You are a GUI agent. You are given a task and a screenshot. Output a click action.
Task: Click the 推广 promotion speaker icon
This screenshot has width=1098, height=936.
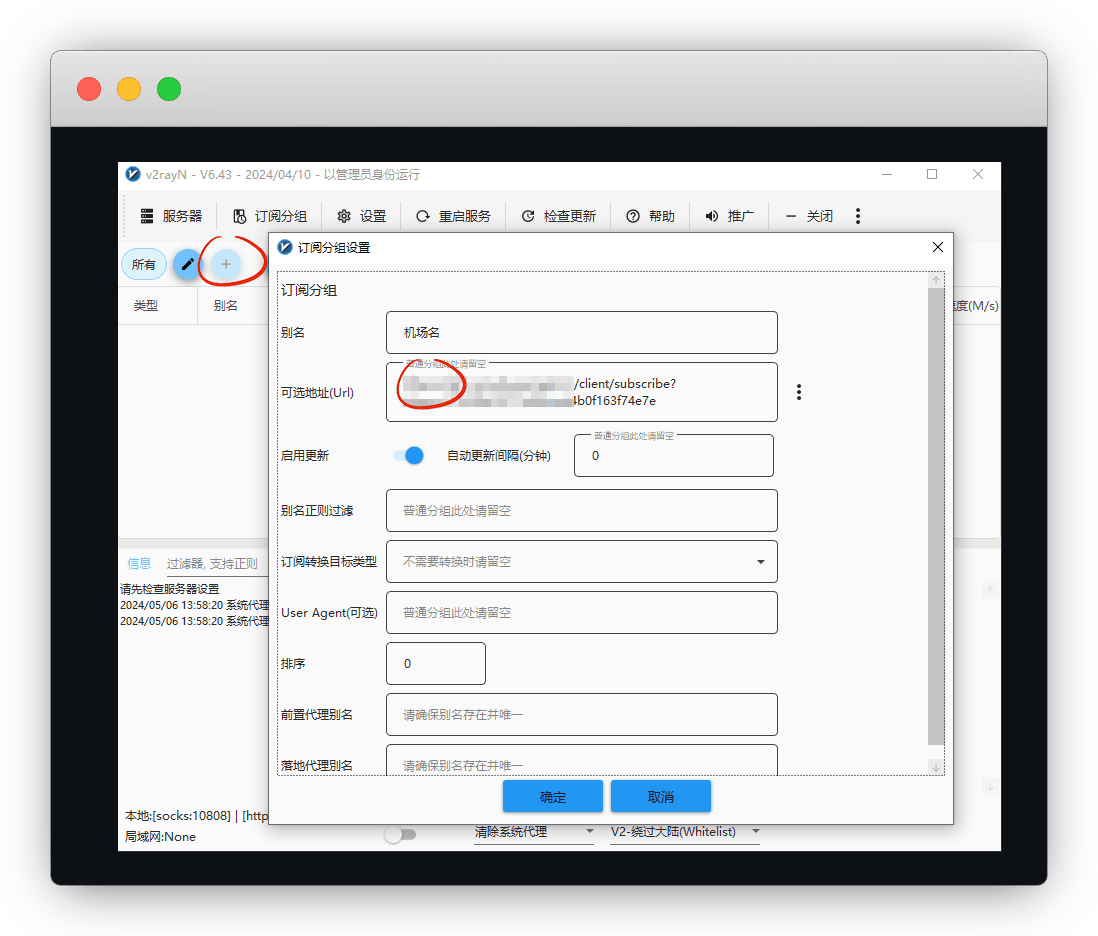point(712,216)
